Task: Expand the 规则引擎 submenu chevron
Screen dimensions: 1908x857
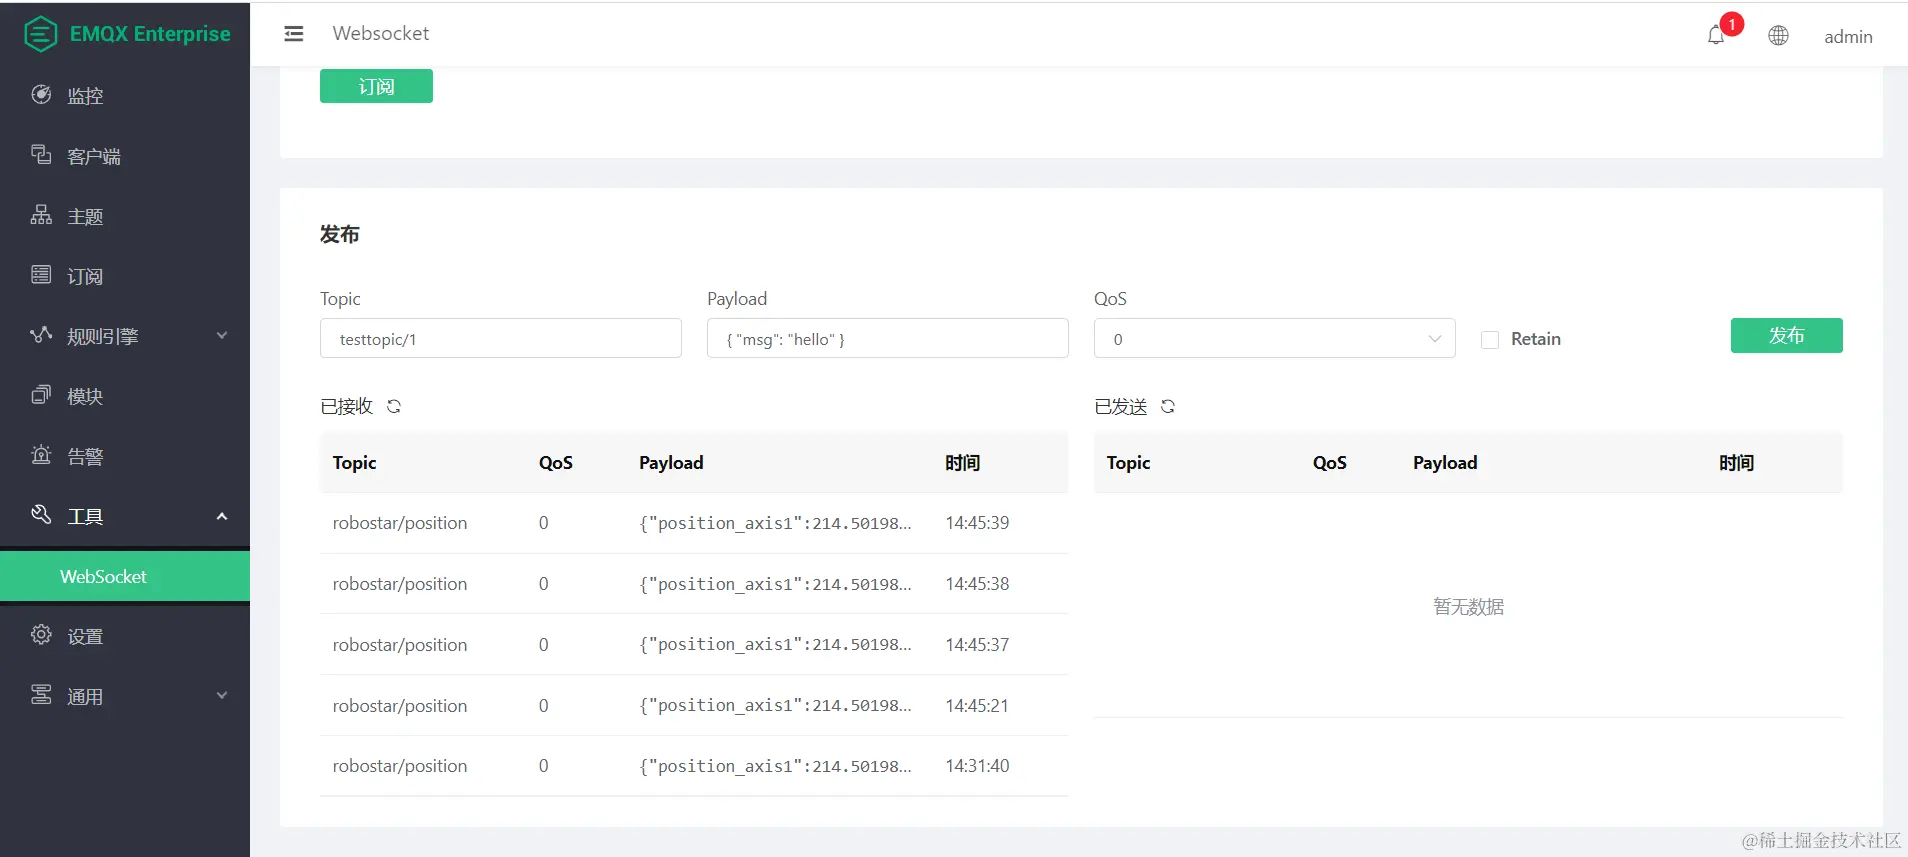Action: click(x=222, y=336)
